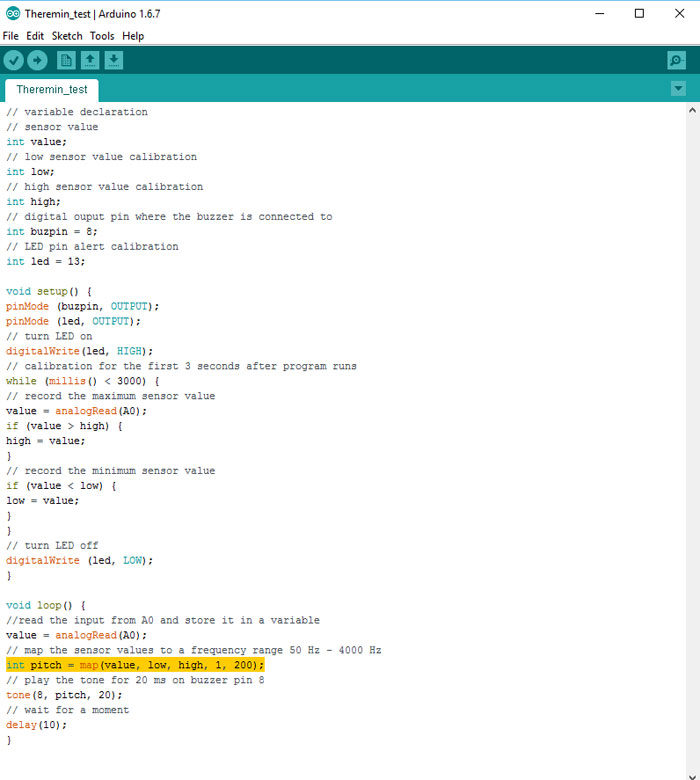Click 'tone(8, pitch, 20);' line
This screenshot has width=700, height=780.
pos(64,695)
